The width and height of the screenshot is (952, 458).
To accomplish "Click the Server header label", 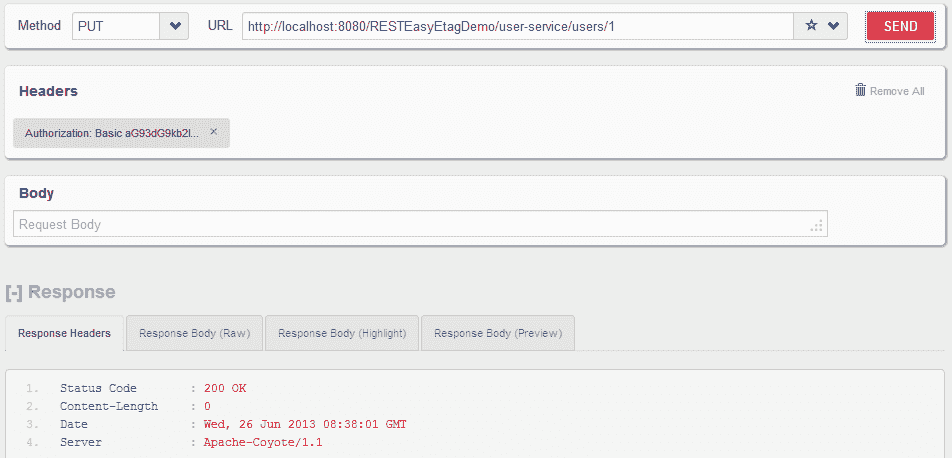I will pyautogui.click(x=81, y=442).
